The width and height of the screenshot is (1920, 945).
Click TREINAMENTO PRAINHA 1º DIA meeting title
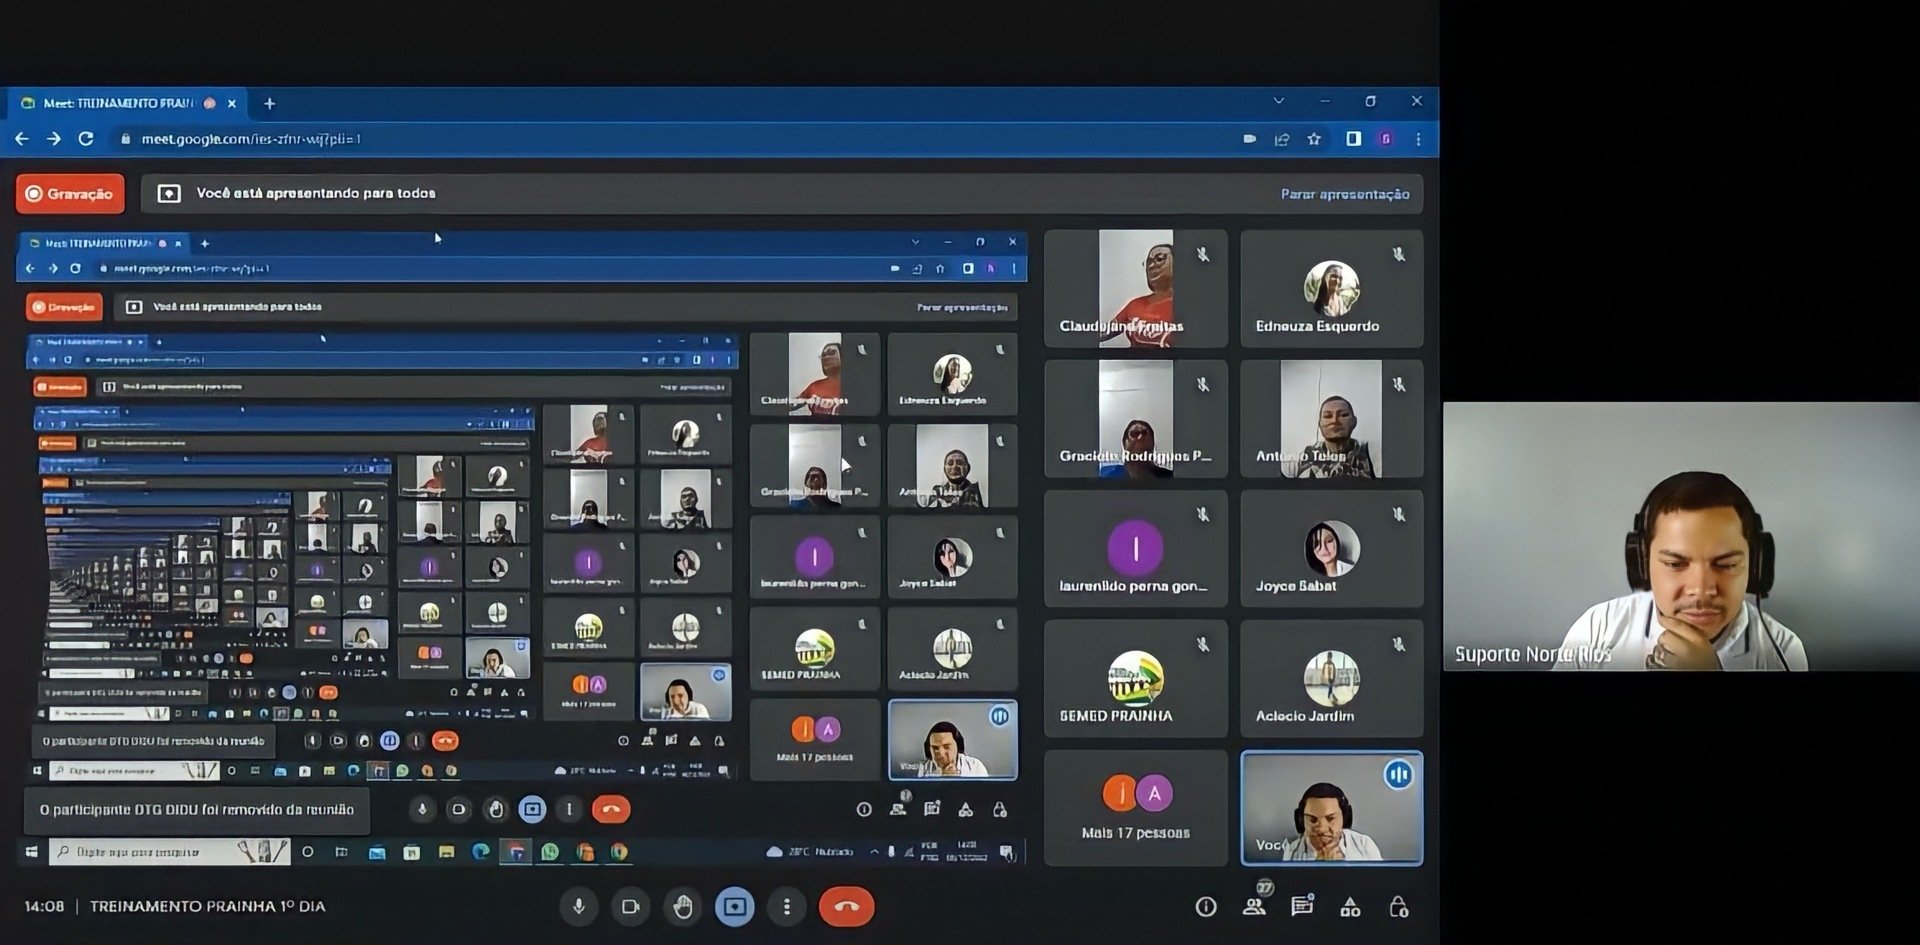click(x=207, y=906)
